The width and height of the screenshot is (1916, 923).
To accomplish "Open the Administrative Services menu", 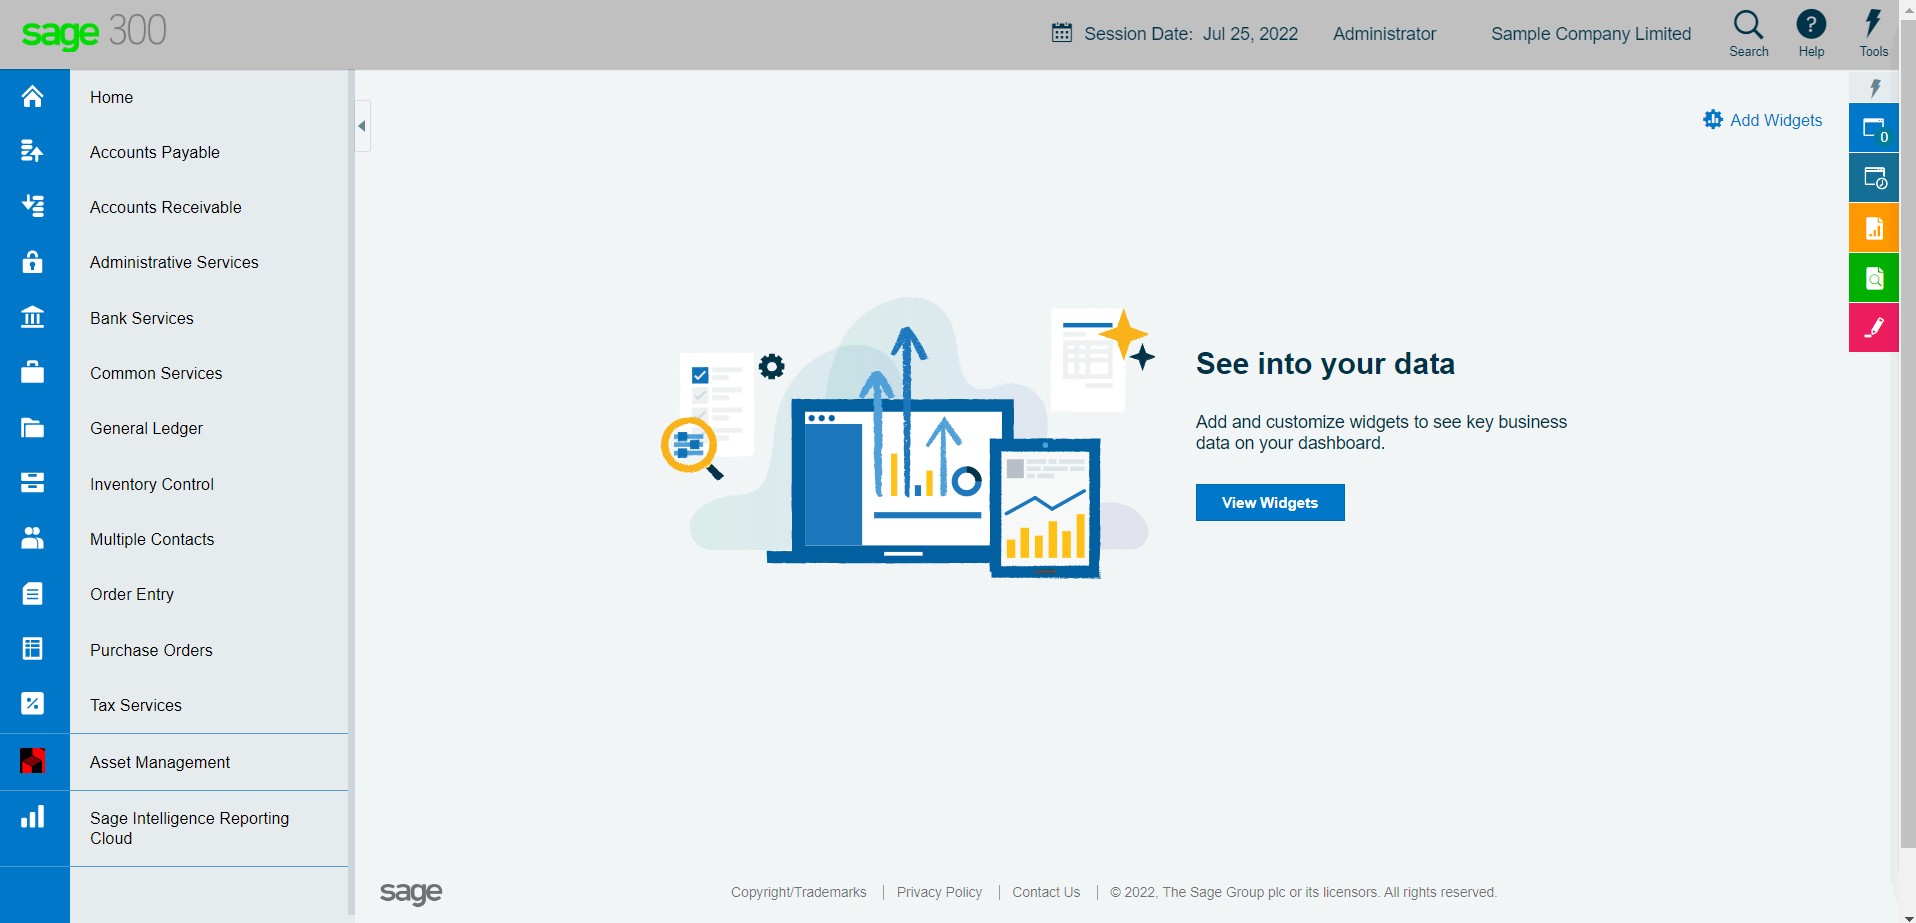I will point(174,262).
